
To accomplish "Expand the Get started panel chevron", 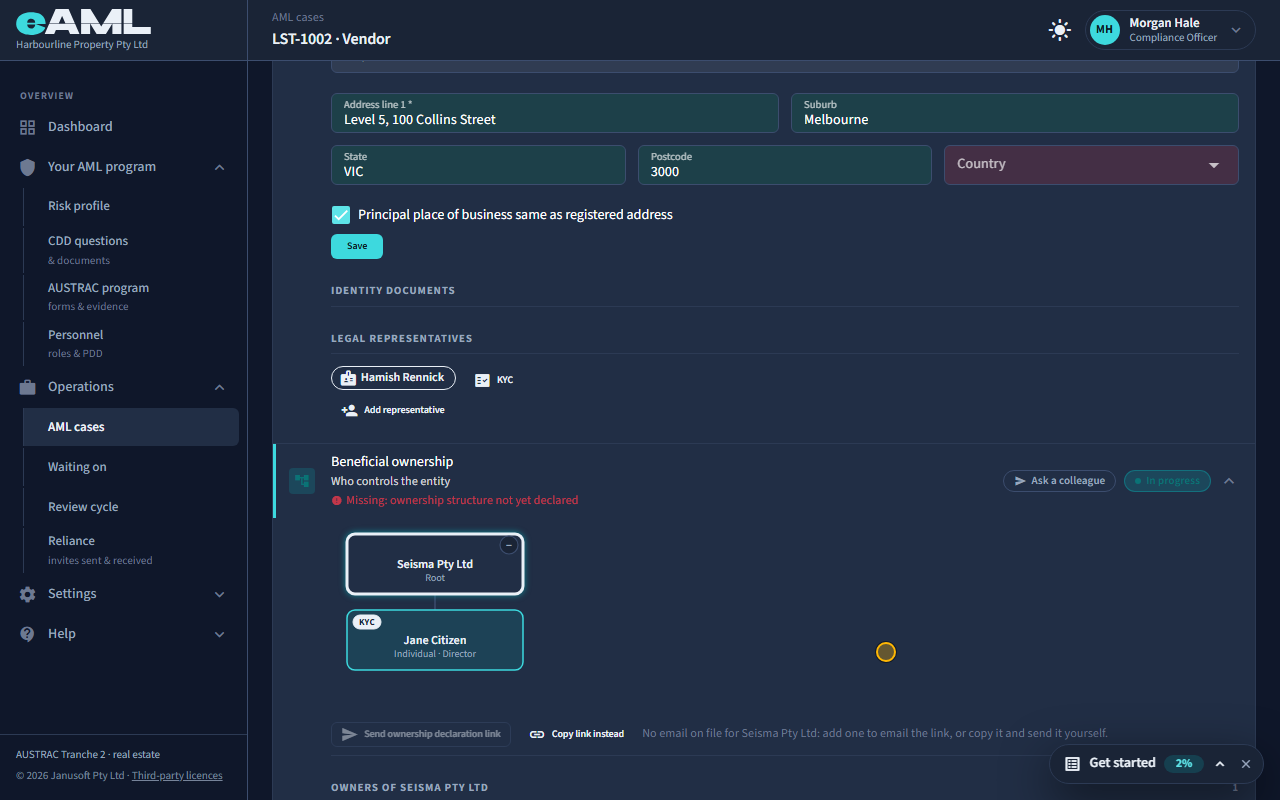I will tap(1220, 764).
